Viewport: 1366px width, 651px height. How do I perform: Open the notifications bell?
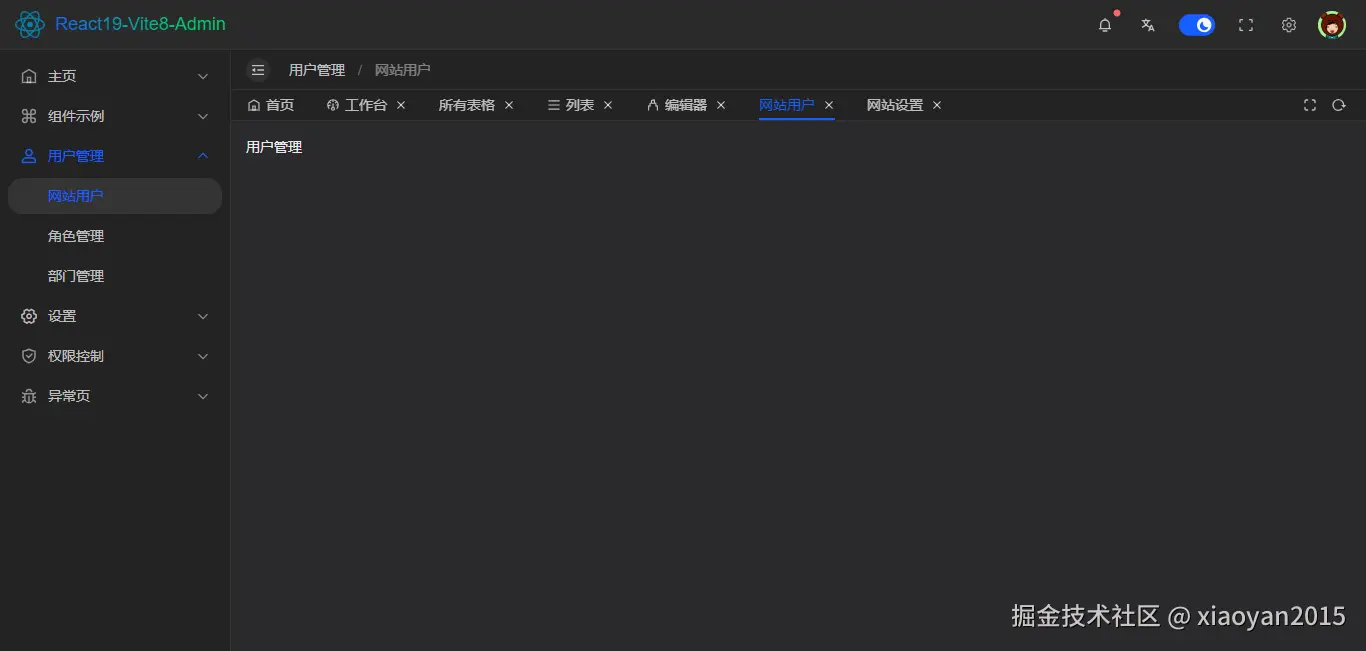click(1105, 25)
